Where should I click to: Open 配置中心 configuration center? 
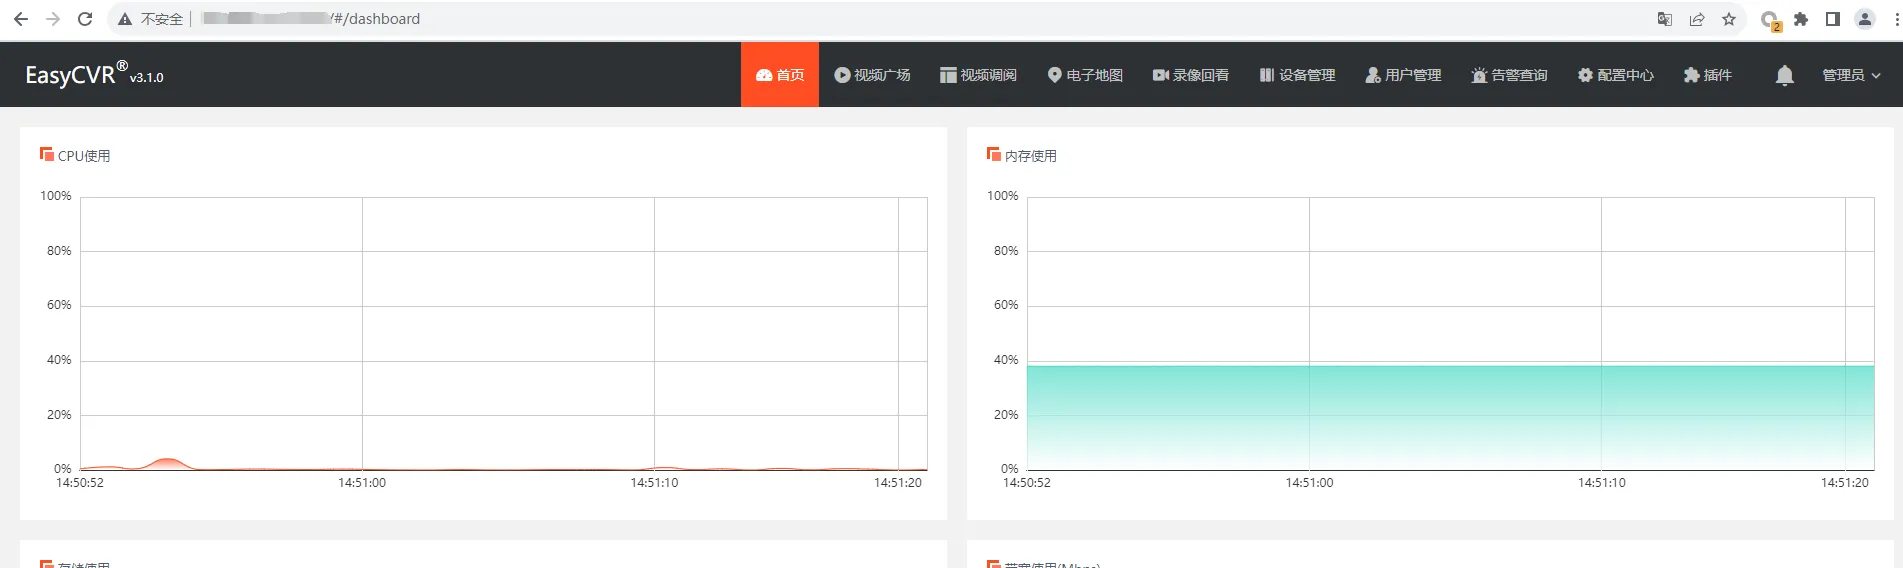[x=1615, y=75]
